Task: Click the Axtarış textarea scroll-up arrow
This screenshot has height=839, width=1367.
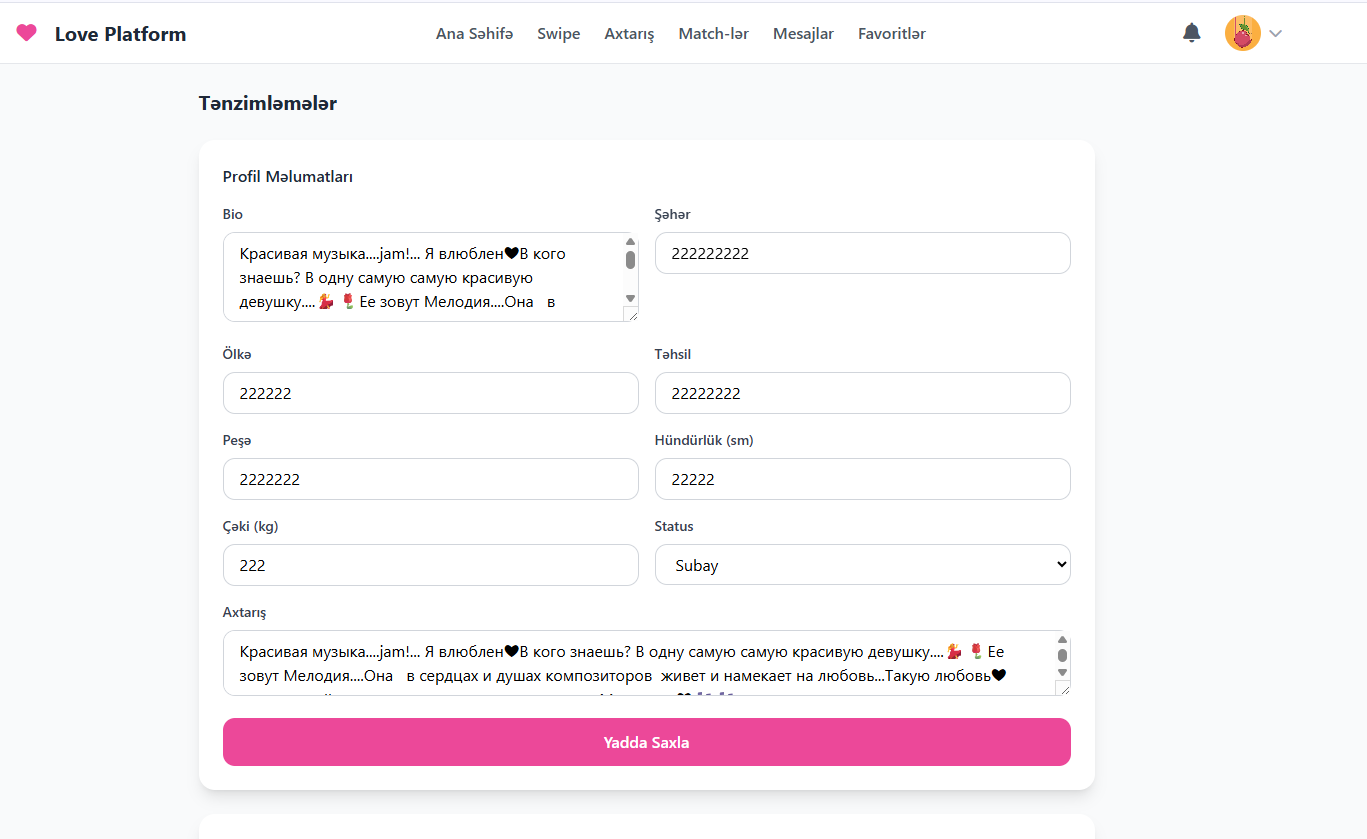Action: [1062, 640]
